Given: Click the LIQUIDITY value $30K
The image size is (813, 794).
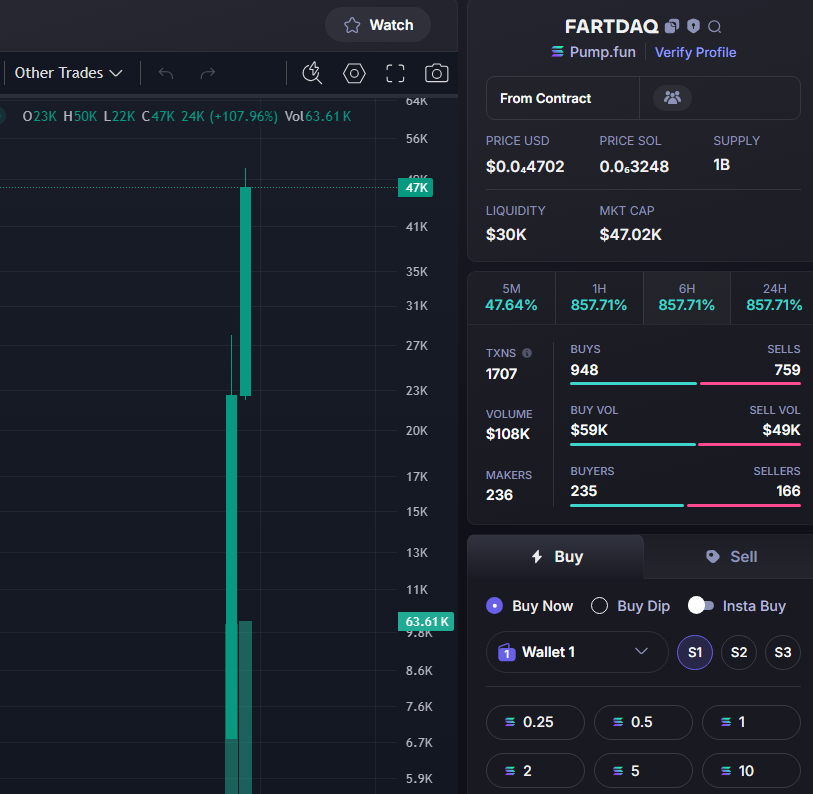Looking at the screenshot, I should (x=506, y=234).
